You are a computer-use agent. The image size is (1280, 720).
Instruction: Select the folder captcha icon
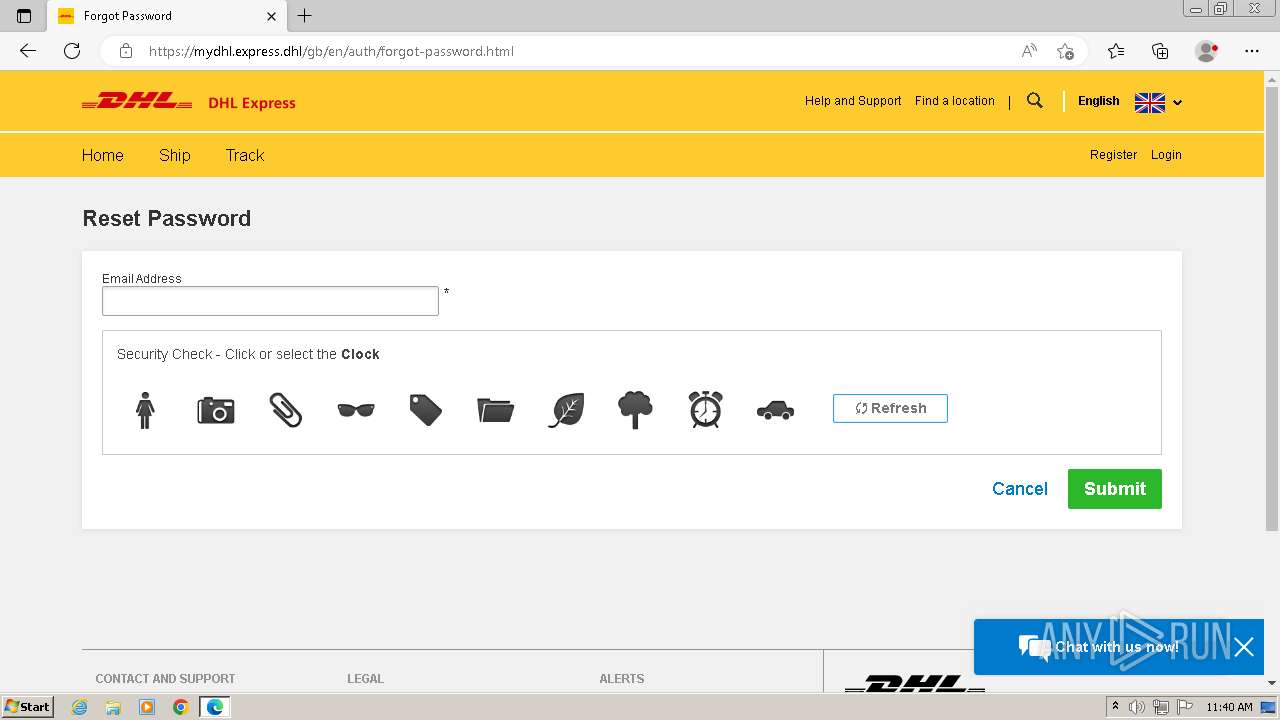tap(495, 410)
